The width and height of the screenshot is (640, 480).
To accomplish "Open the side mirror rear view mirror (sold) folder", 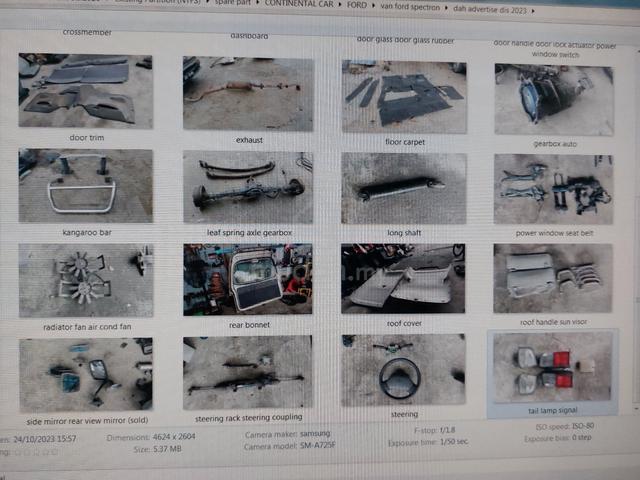I will (86, 374).
